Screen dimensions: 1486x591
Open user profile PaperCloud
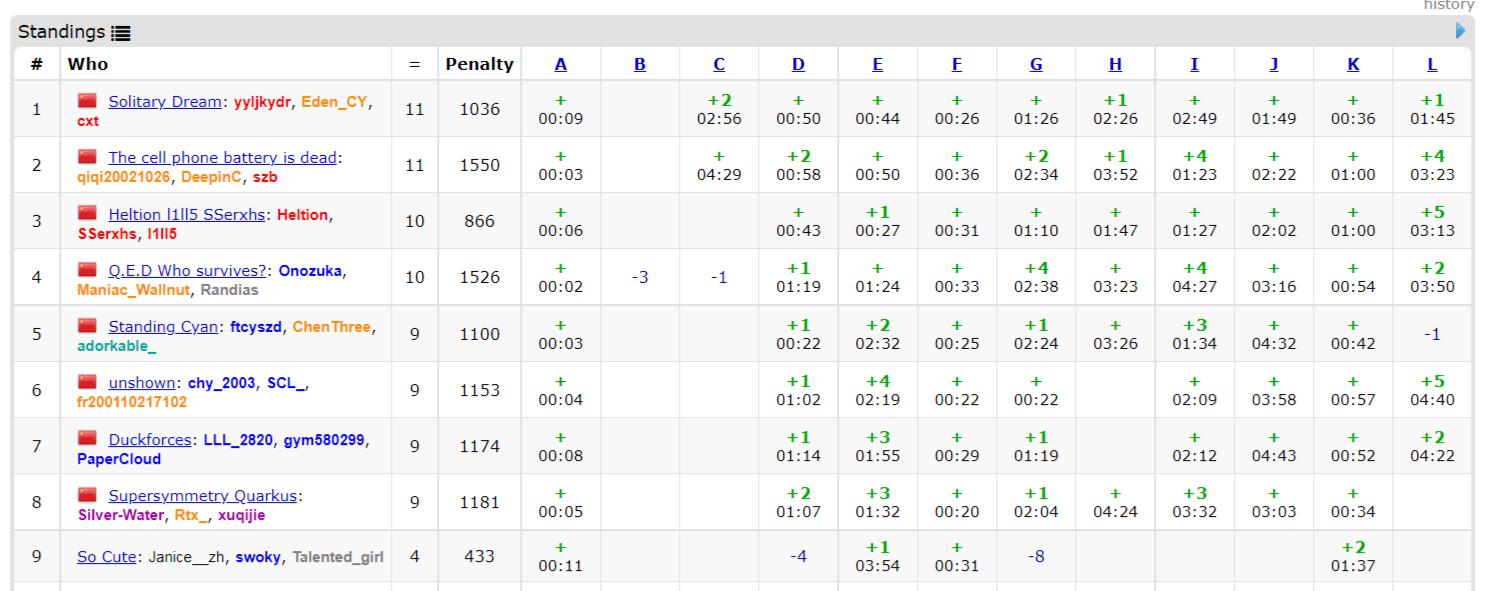[x=119, y=459]
